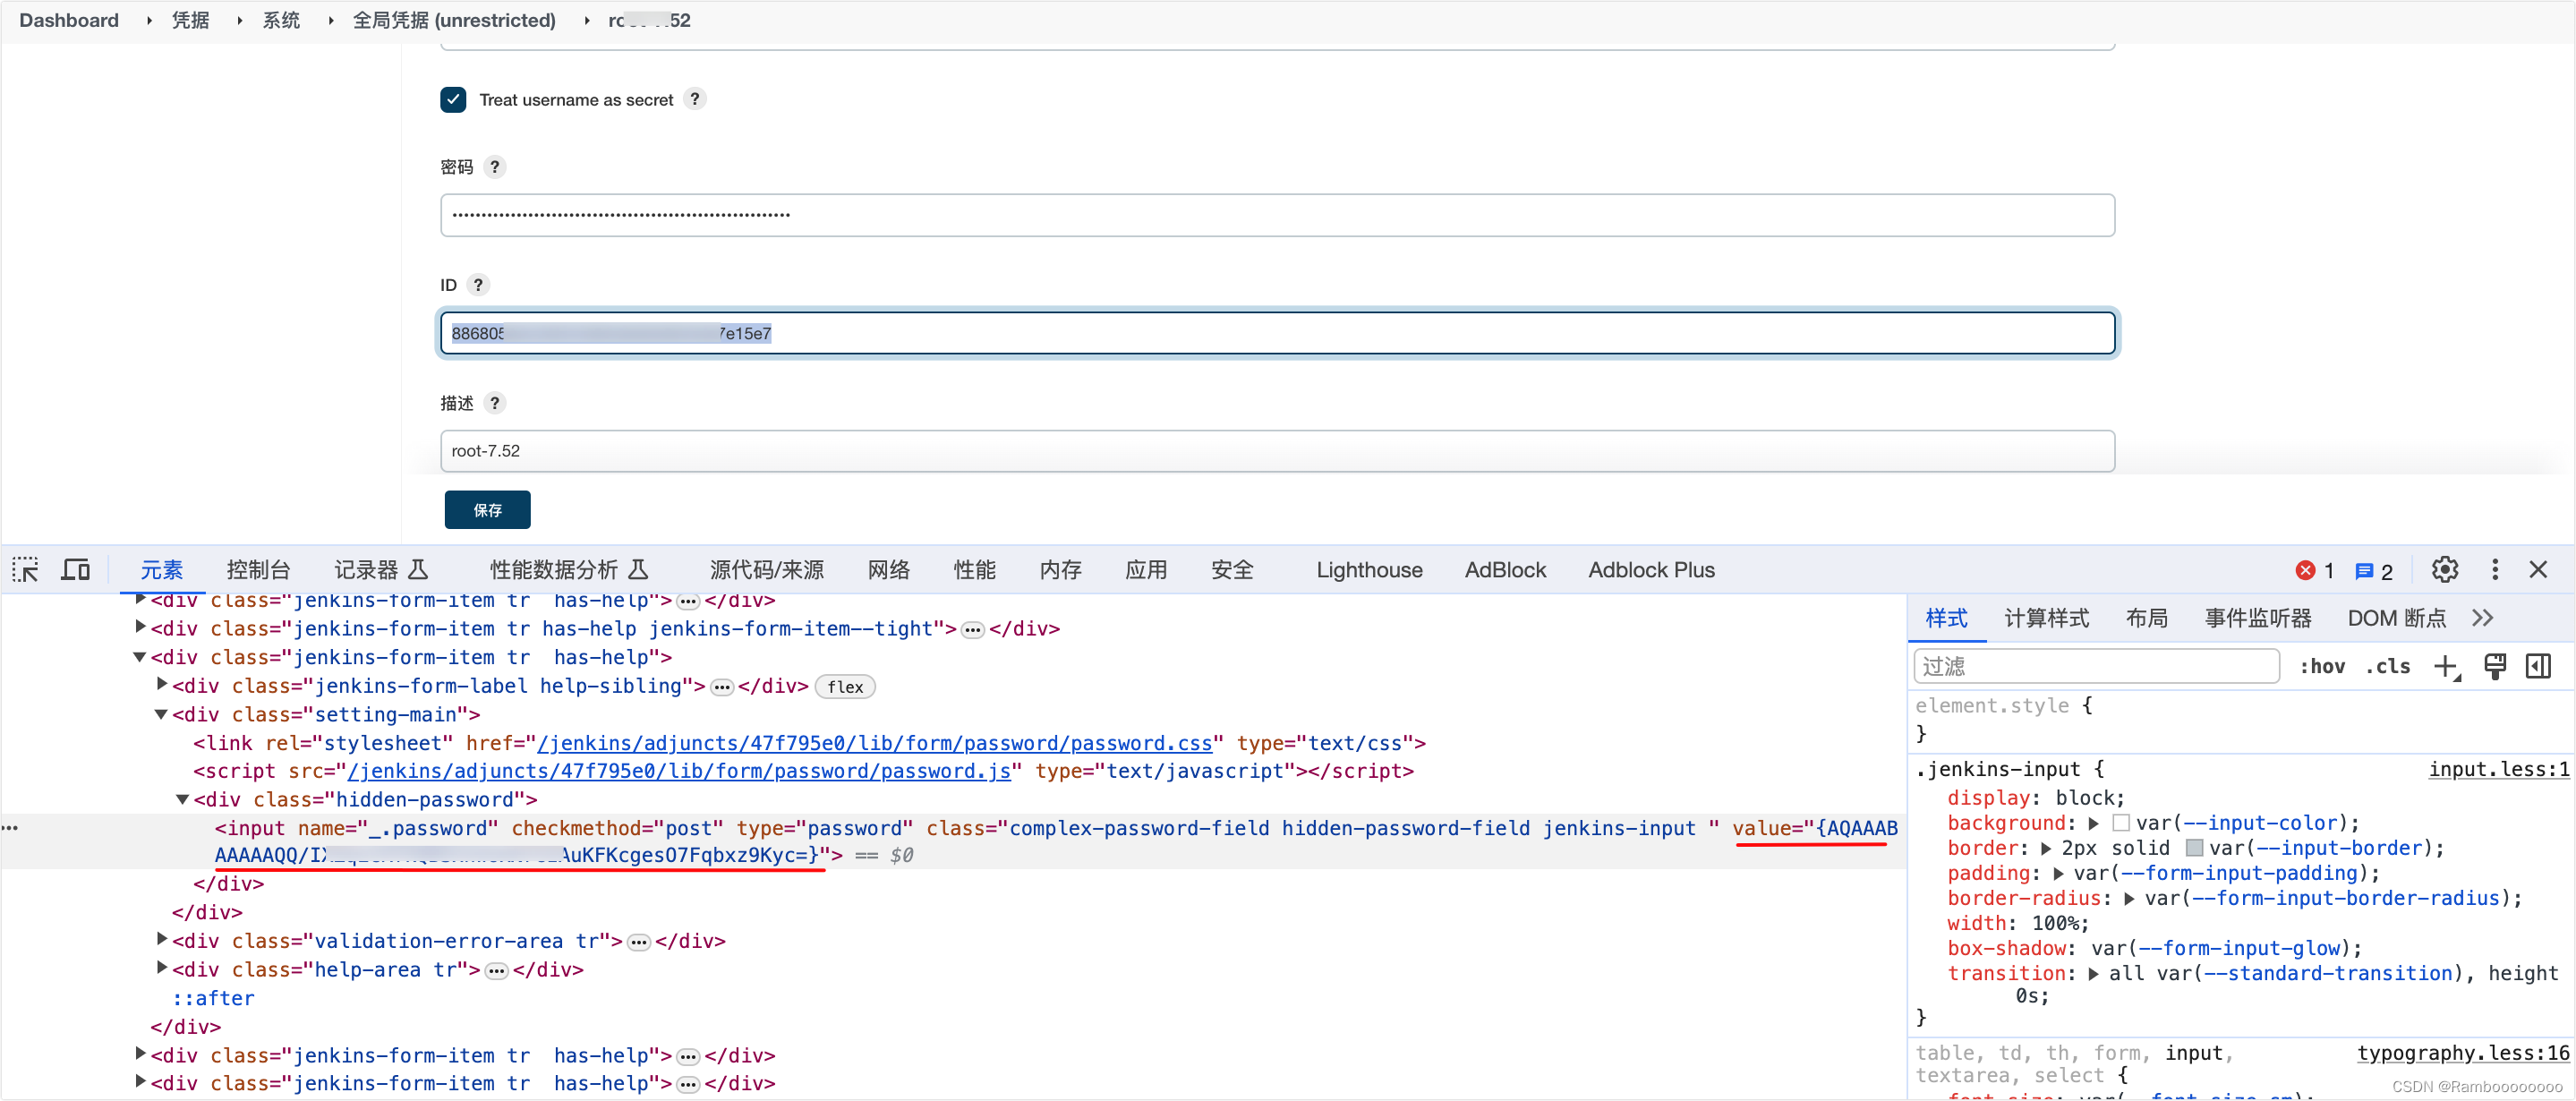Uncheck Treat username as secret

(x=453, y=100)
